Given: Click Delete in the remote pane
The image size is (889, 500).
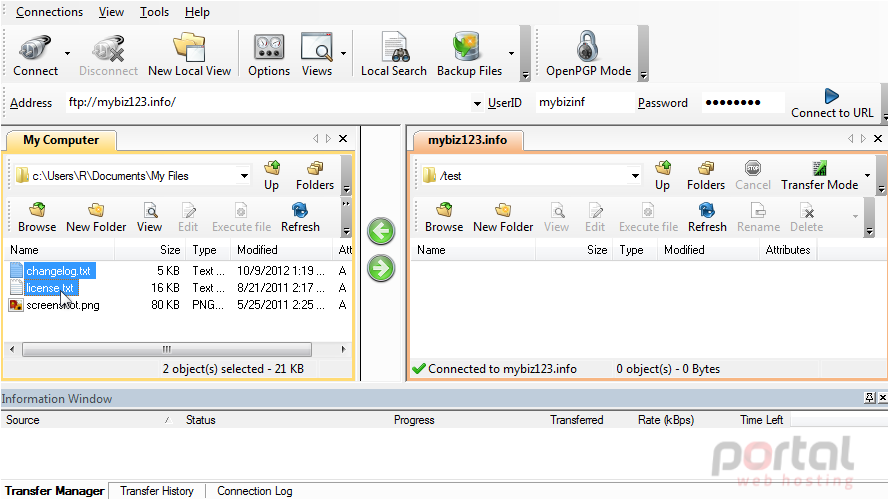Looking at the screenshot, I should click(807, 218).
